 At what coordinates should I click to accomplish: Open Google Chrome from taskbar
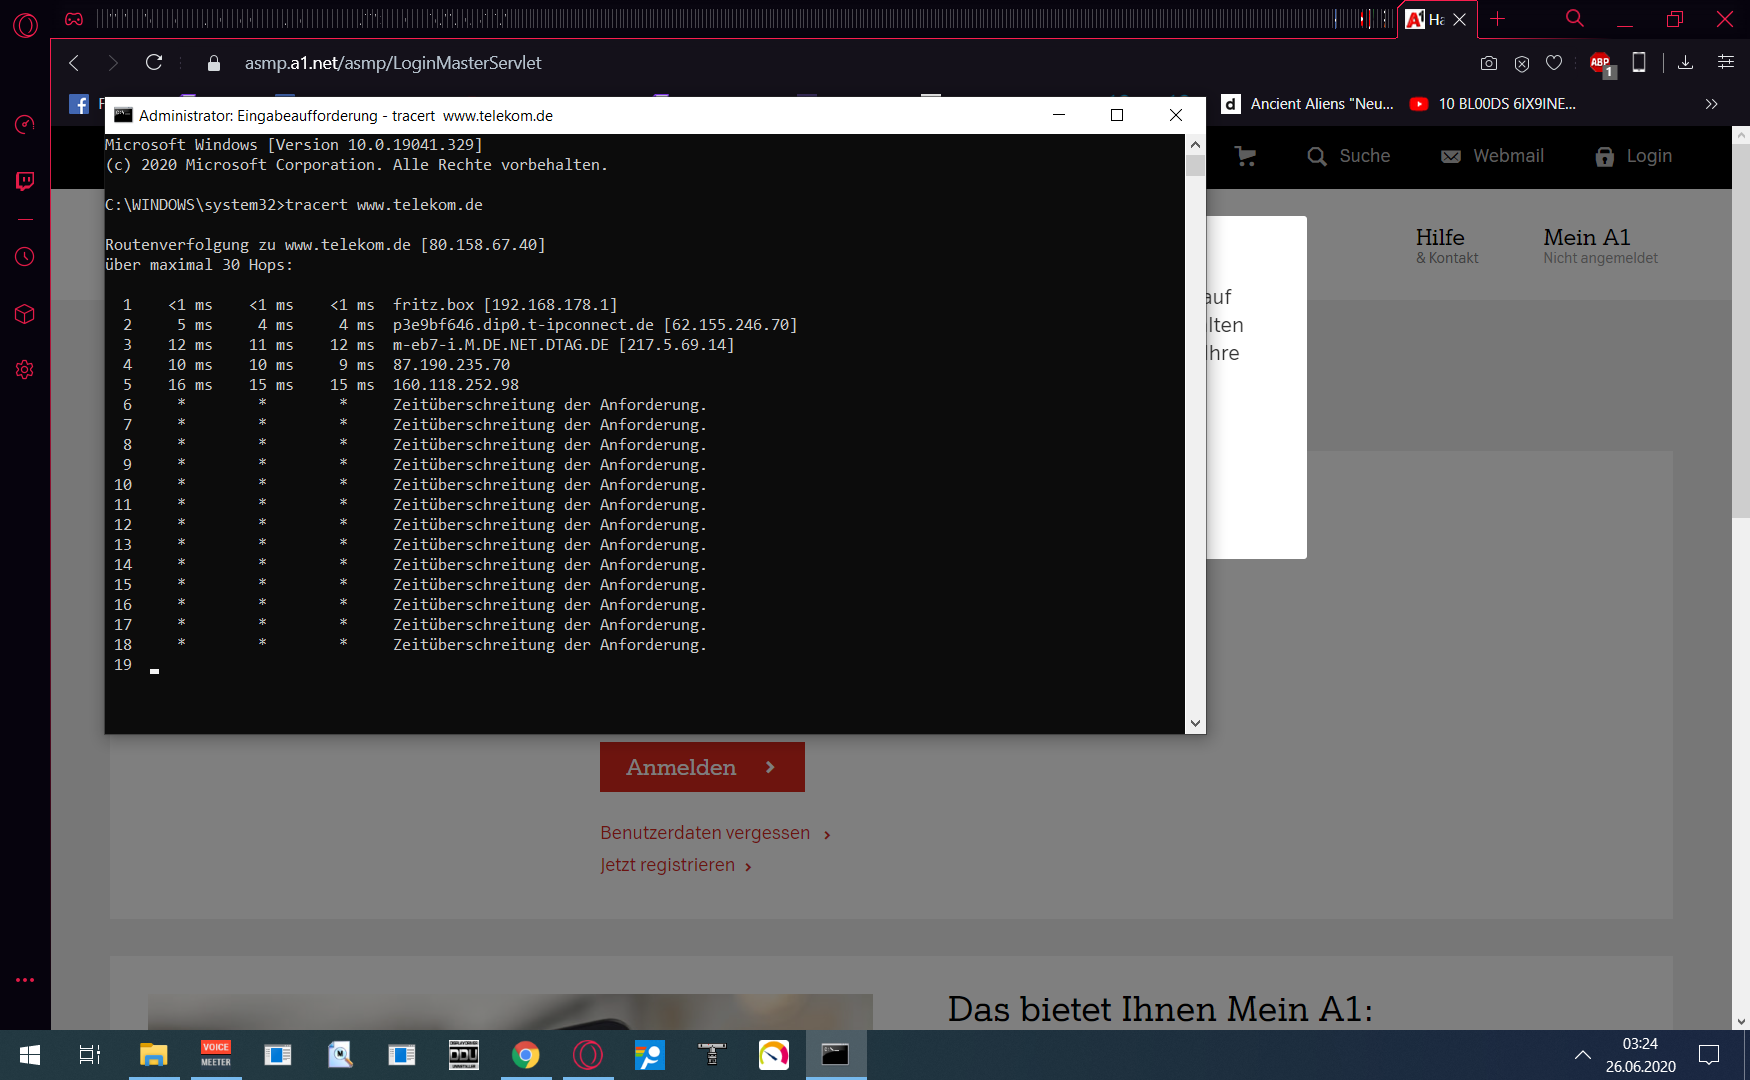click(x=526, y=1055)
